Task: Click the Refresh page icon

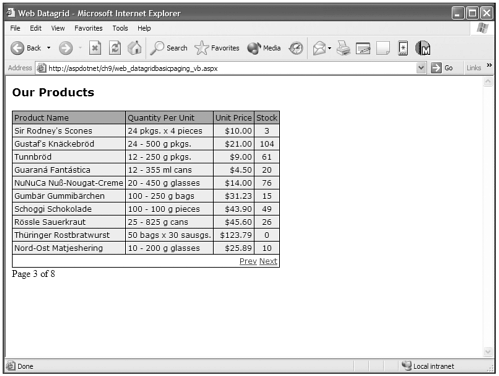Action: point(115,48)
